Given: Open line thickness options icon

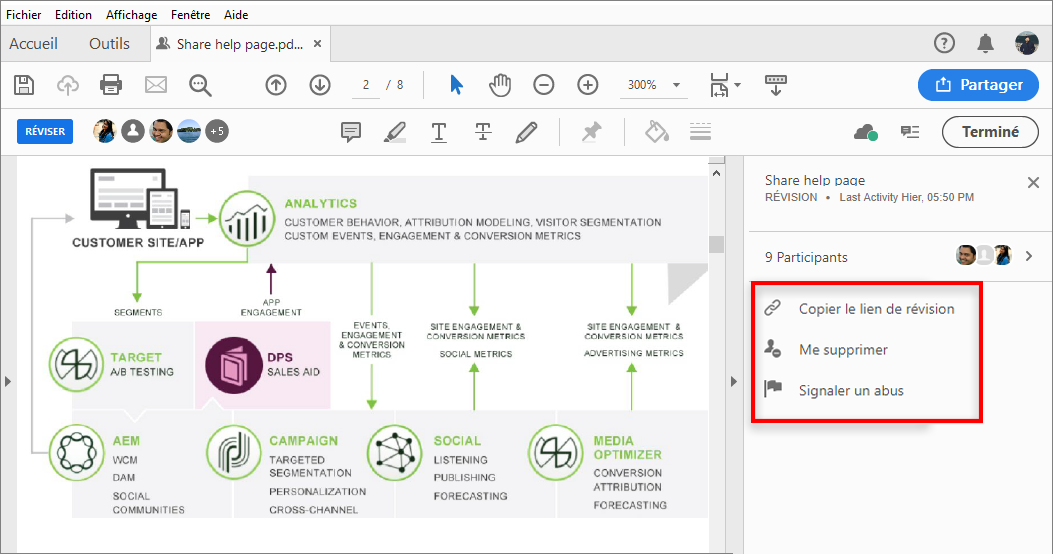Looking at the screenshot, I should point(700,132).
